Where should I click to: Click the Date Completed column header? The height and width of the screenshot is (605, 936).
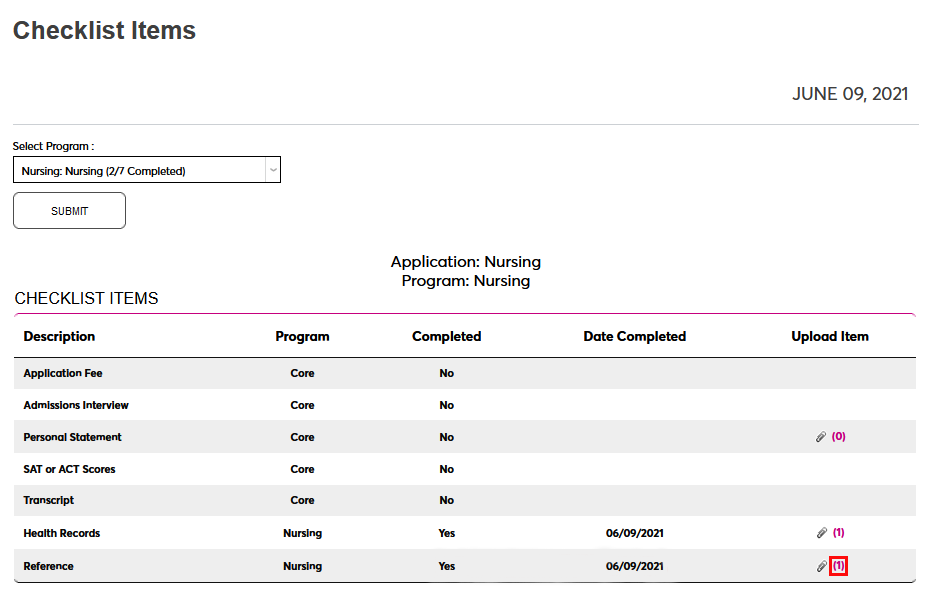click(x=634, y=337)
